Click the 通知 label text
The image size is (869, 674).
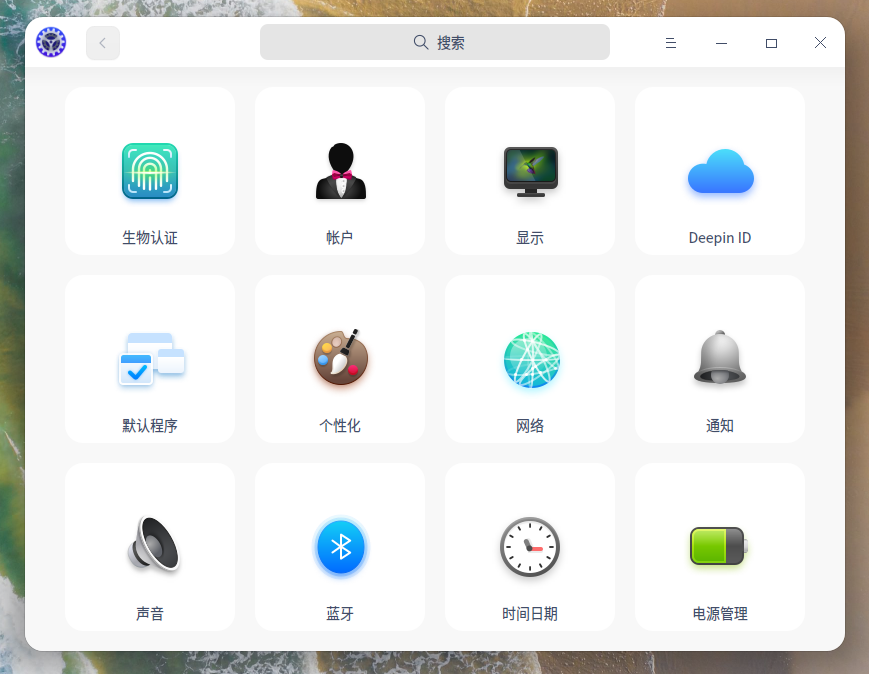[x=719, y=426]
